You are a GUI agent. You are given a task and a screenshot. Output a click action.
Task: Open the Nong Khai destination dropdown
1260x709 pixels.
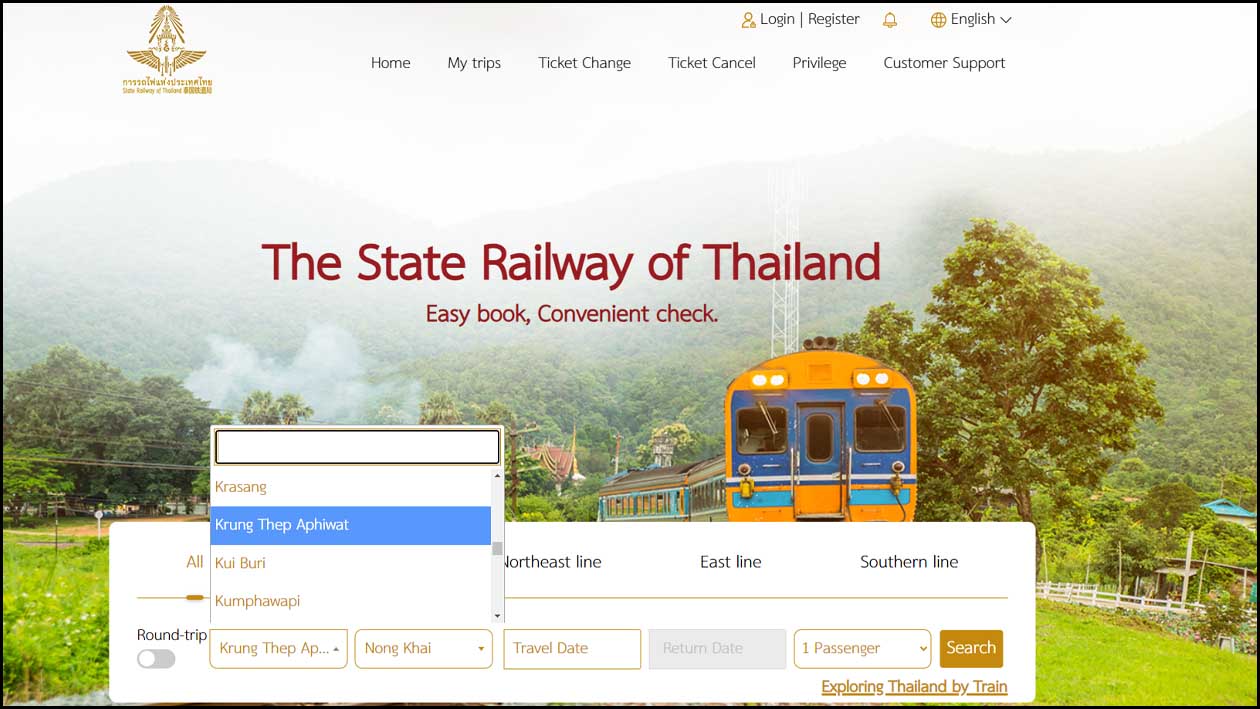[424, 648]
